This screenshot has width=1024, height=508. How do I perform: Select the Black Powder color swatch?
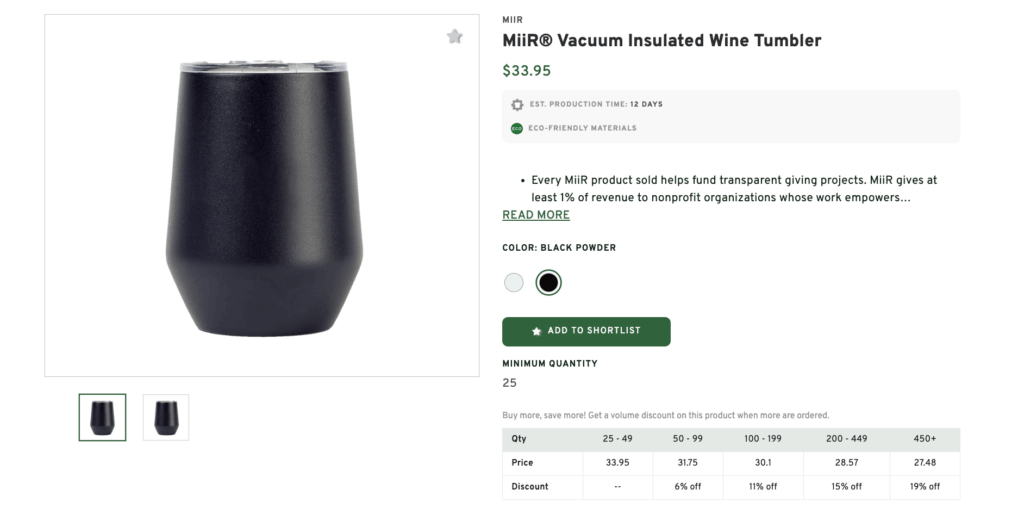[x=548, y=283]
